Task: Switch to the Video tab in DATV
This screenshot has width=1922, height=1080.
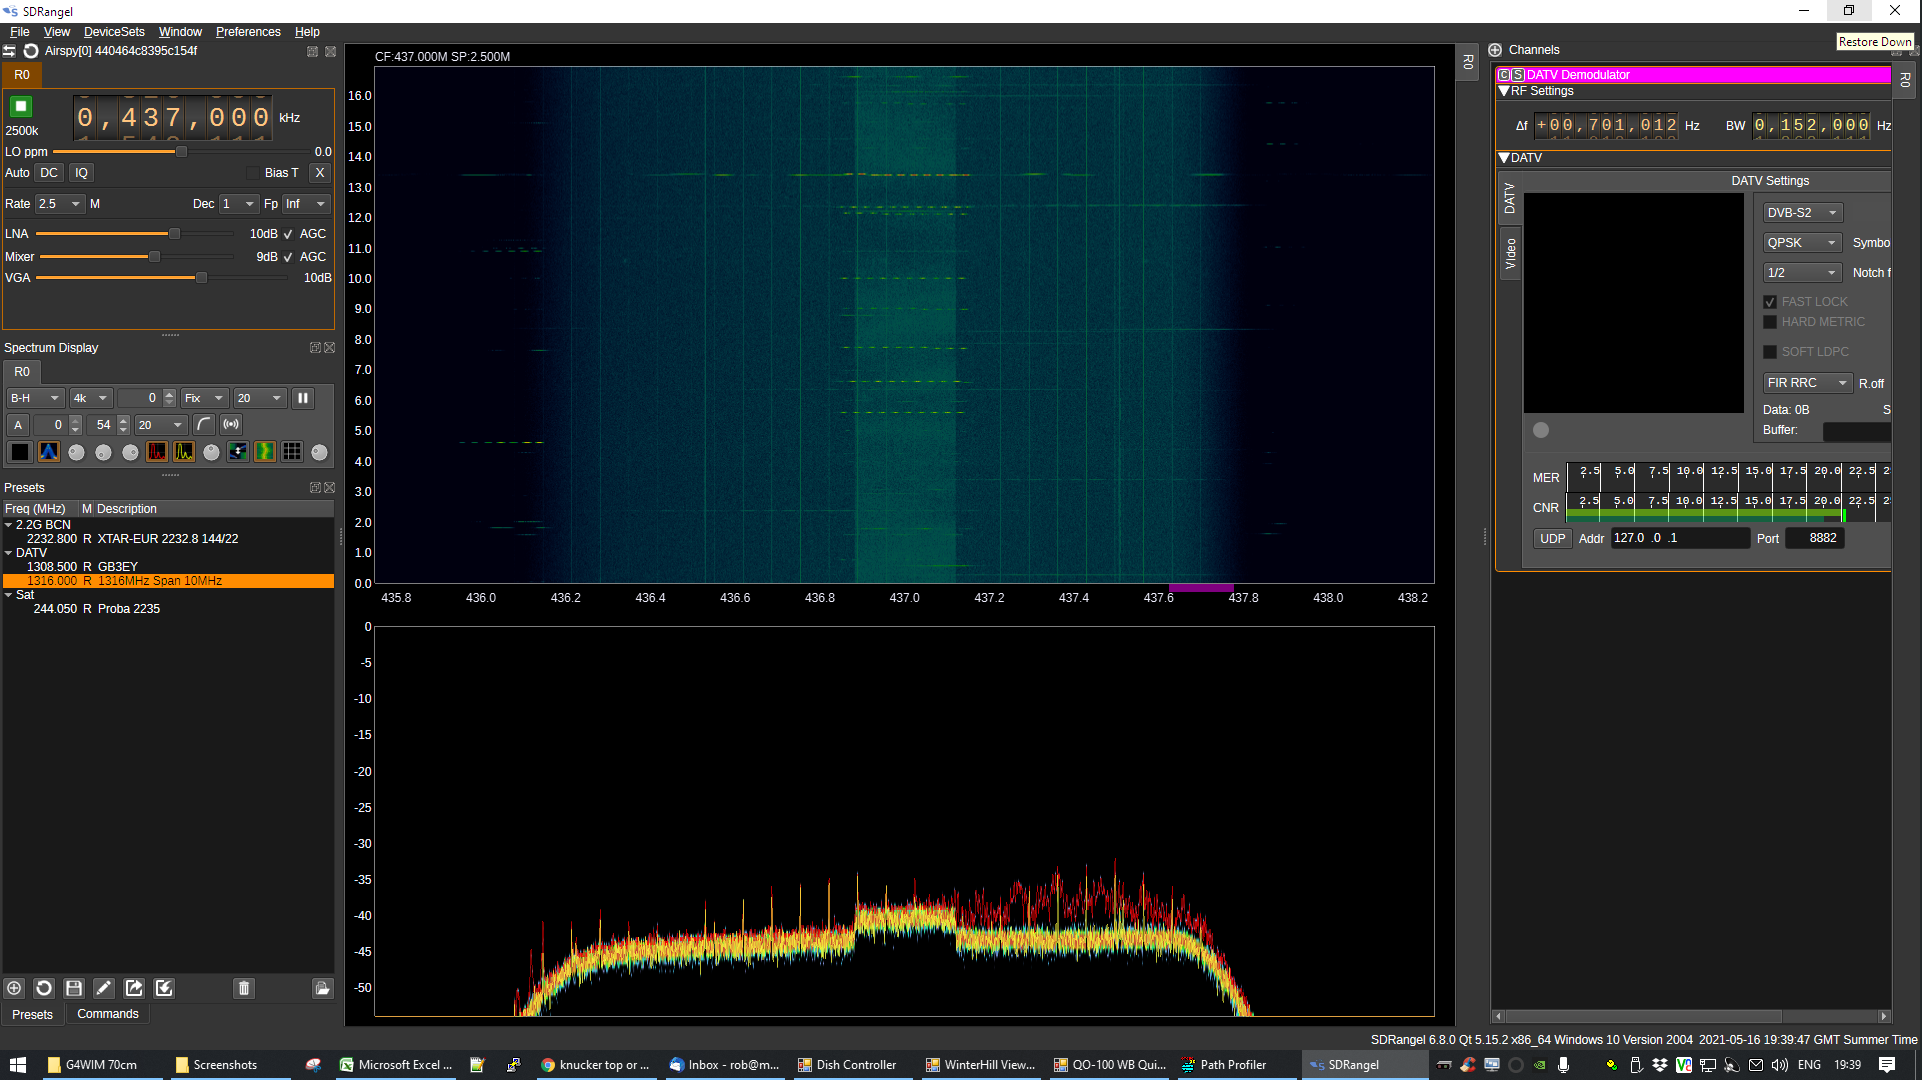Action: coord(1510,253)
